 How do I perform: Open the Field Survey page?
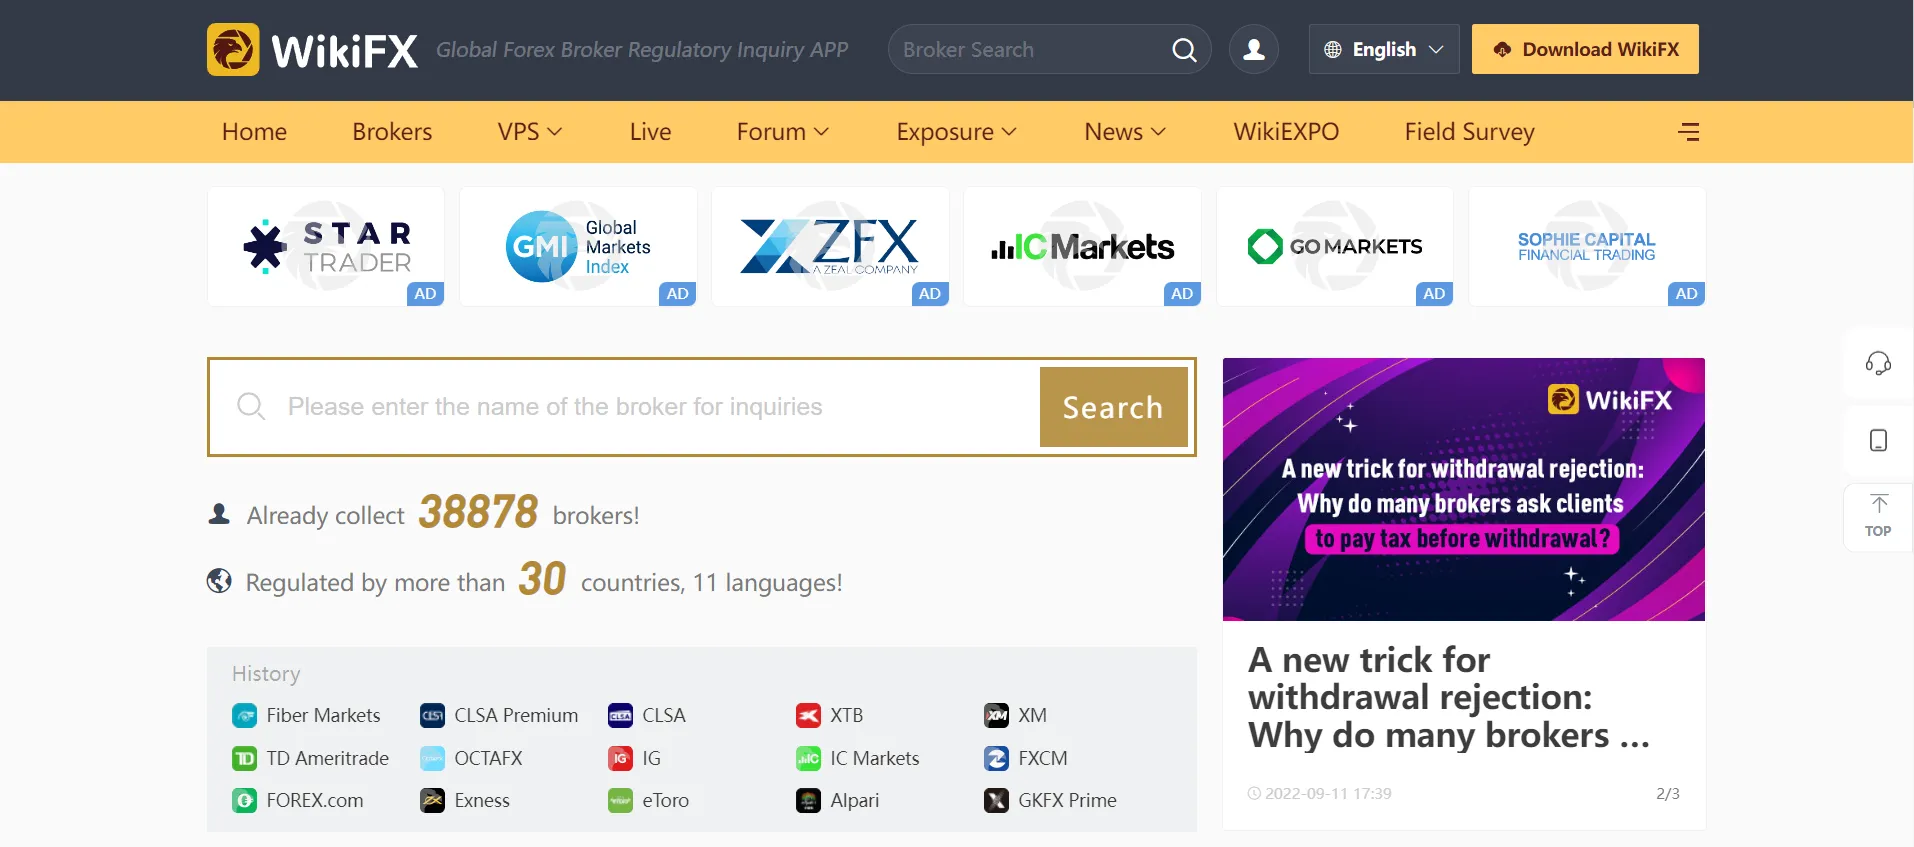pos(1469,132)
